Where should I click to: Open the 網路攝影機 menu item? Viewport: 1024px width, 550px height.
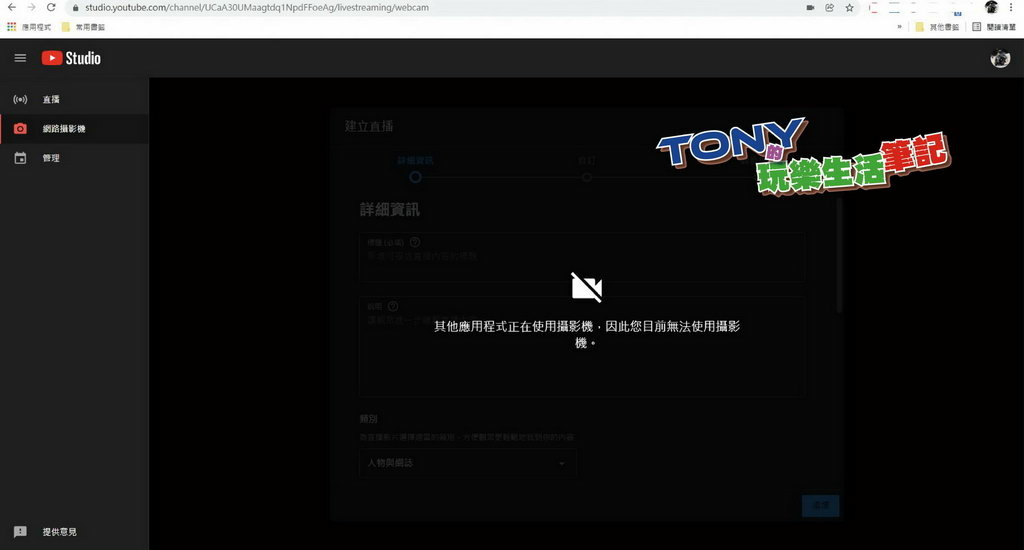click(74, 129)
